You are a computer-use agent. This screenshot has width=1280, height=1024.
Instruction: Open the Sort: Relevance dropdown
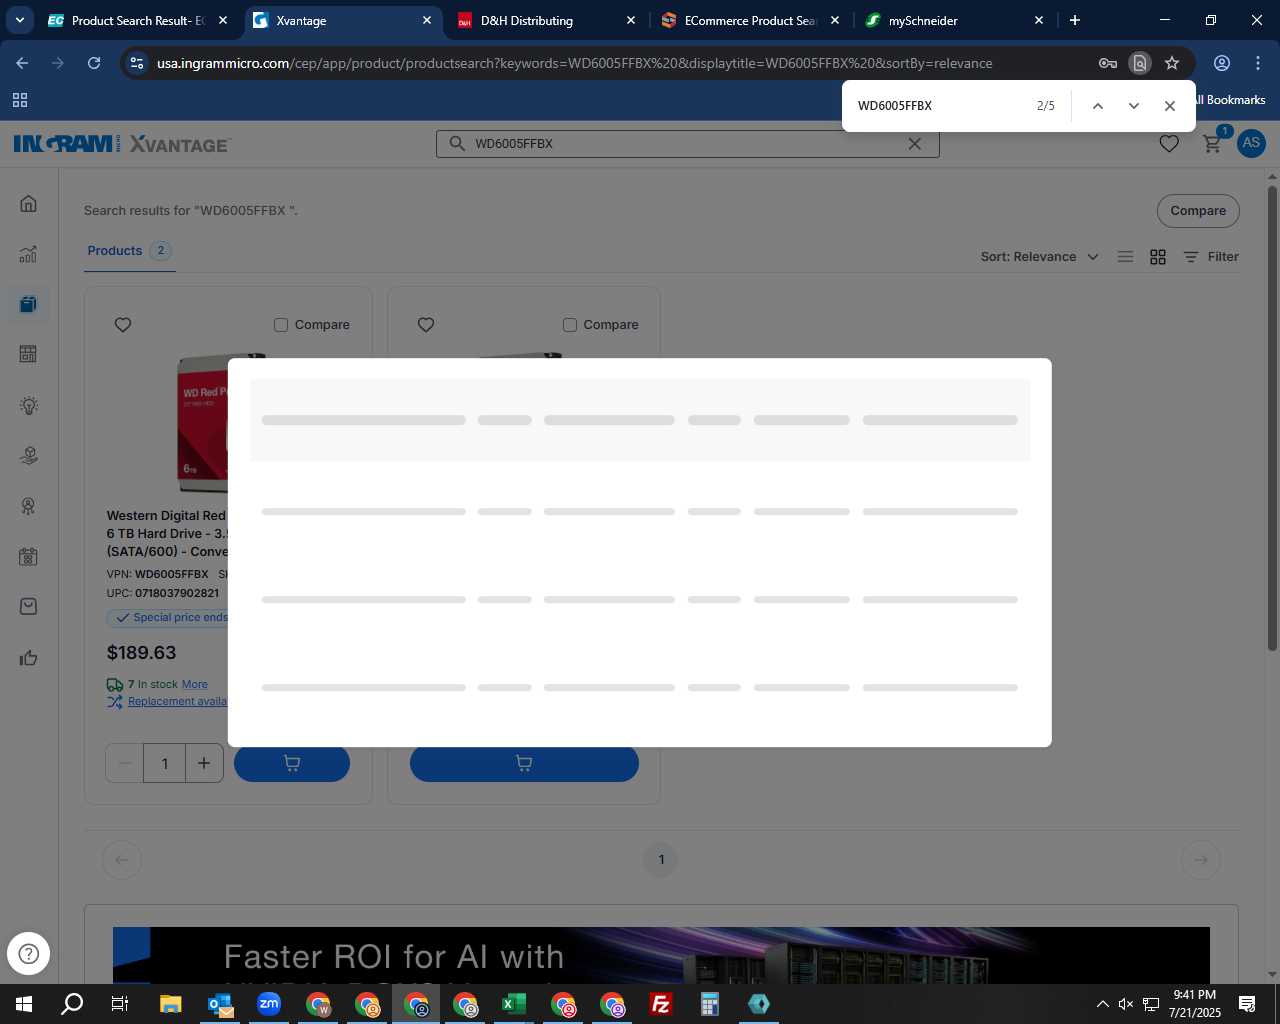tap(1039, 257)
